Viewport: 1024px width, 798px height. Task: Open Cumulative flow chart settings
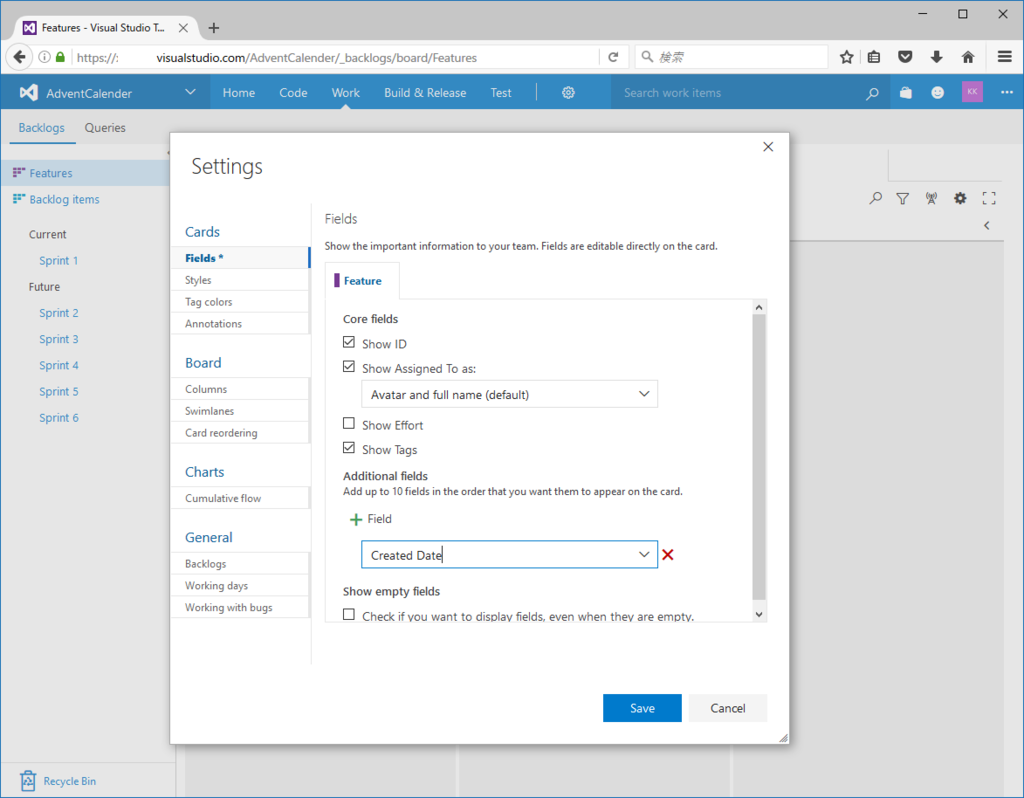[240, 498]
